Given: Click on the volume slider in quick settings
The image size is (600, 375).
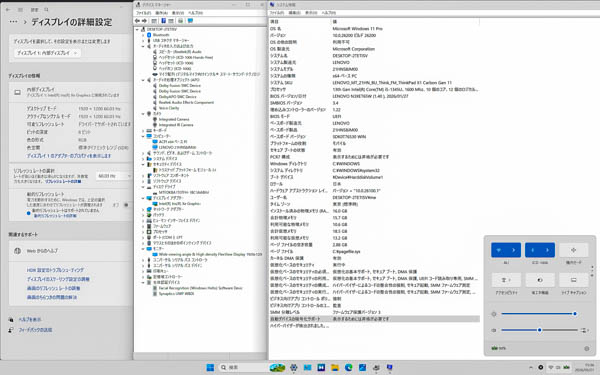Looking at the screenshot, I should 540,330.
